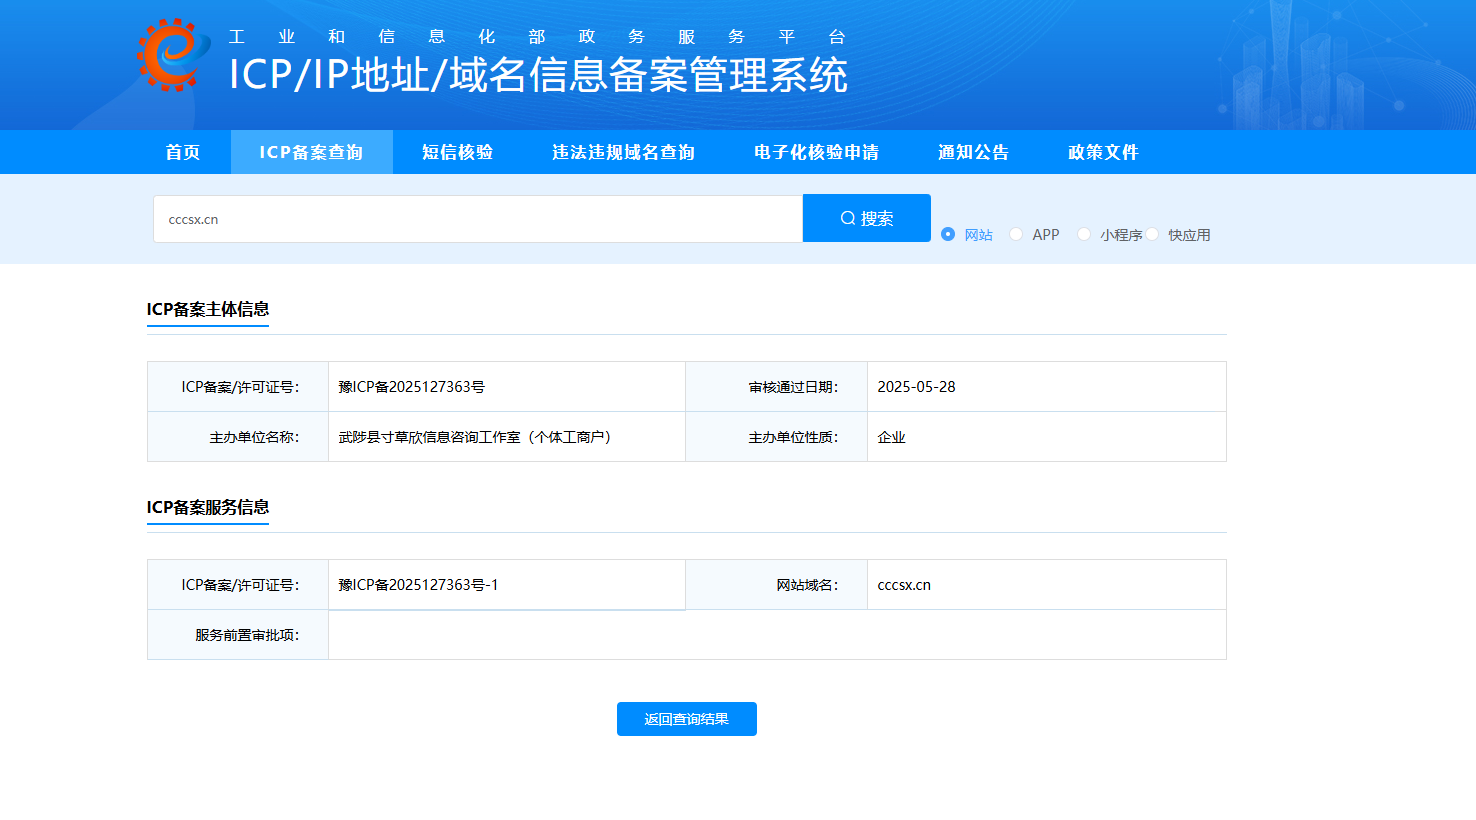The height and width of the screenshot is (820, 1476).
Task: Select the 网站 radio option
Action: [948, 234]
